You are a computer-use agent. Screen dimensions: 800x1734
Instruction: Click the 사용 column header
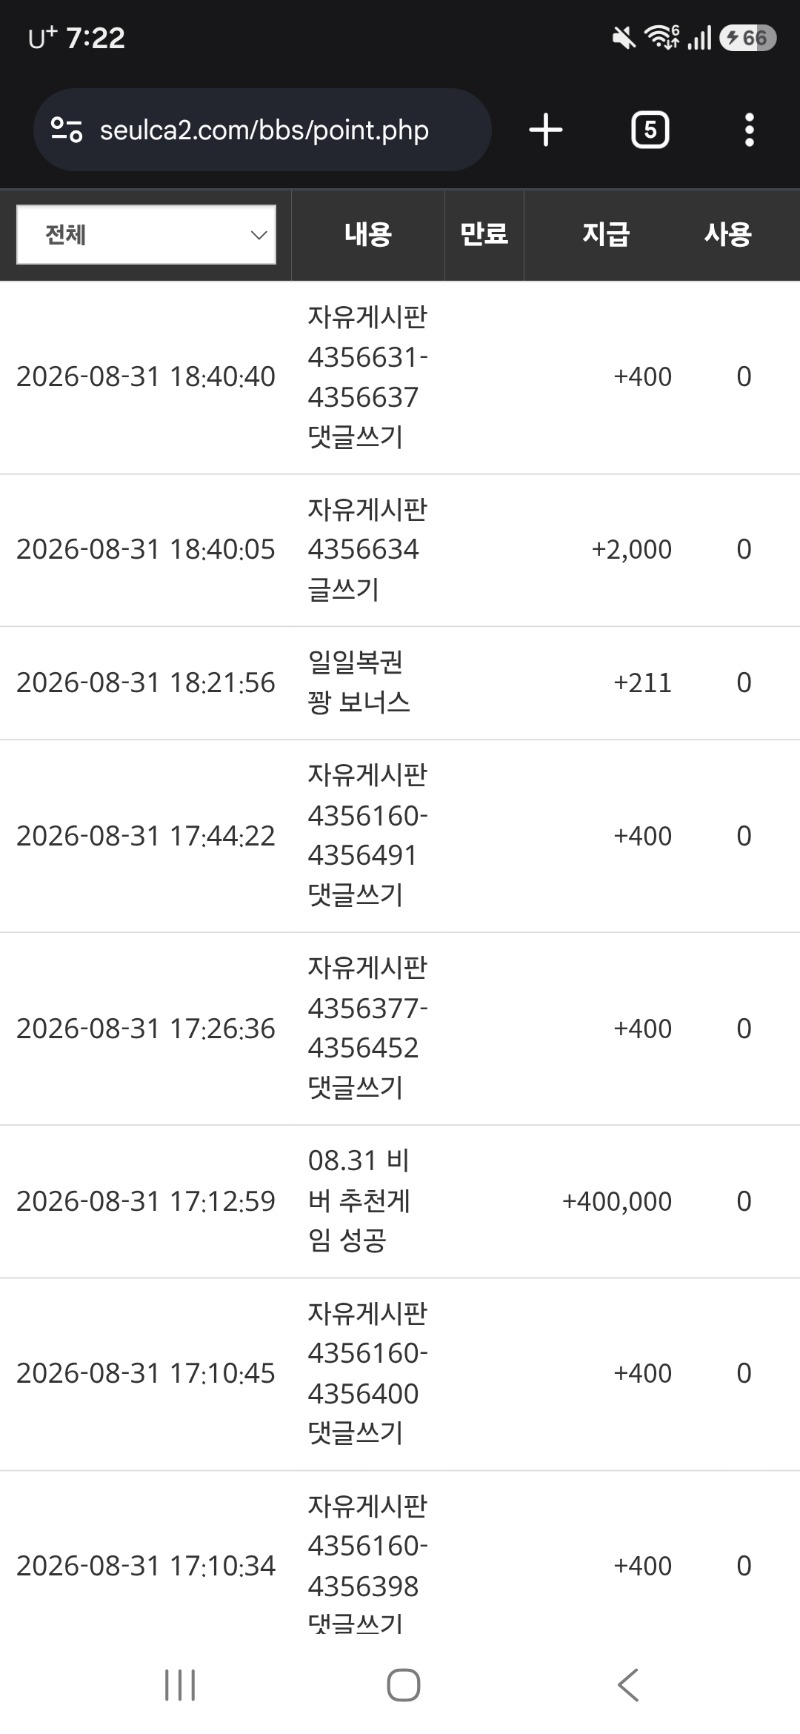pos(727,234)
